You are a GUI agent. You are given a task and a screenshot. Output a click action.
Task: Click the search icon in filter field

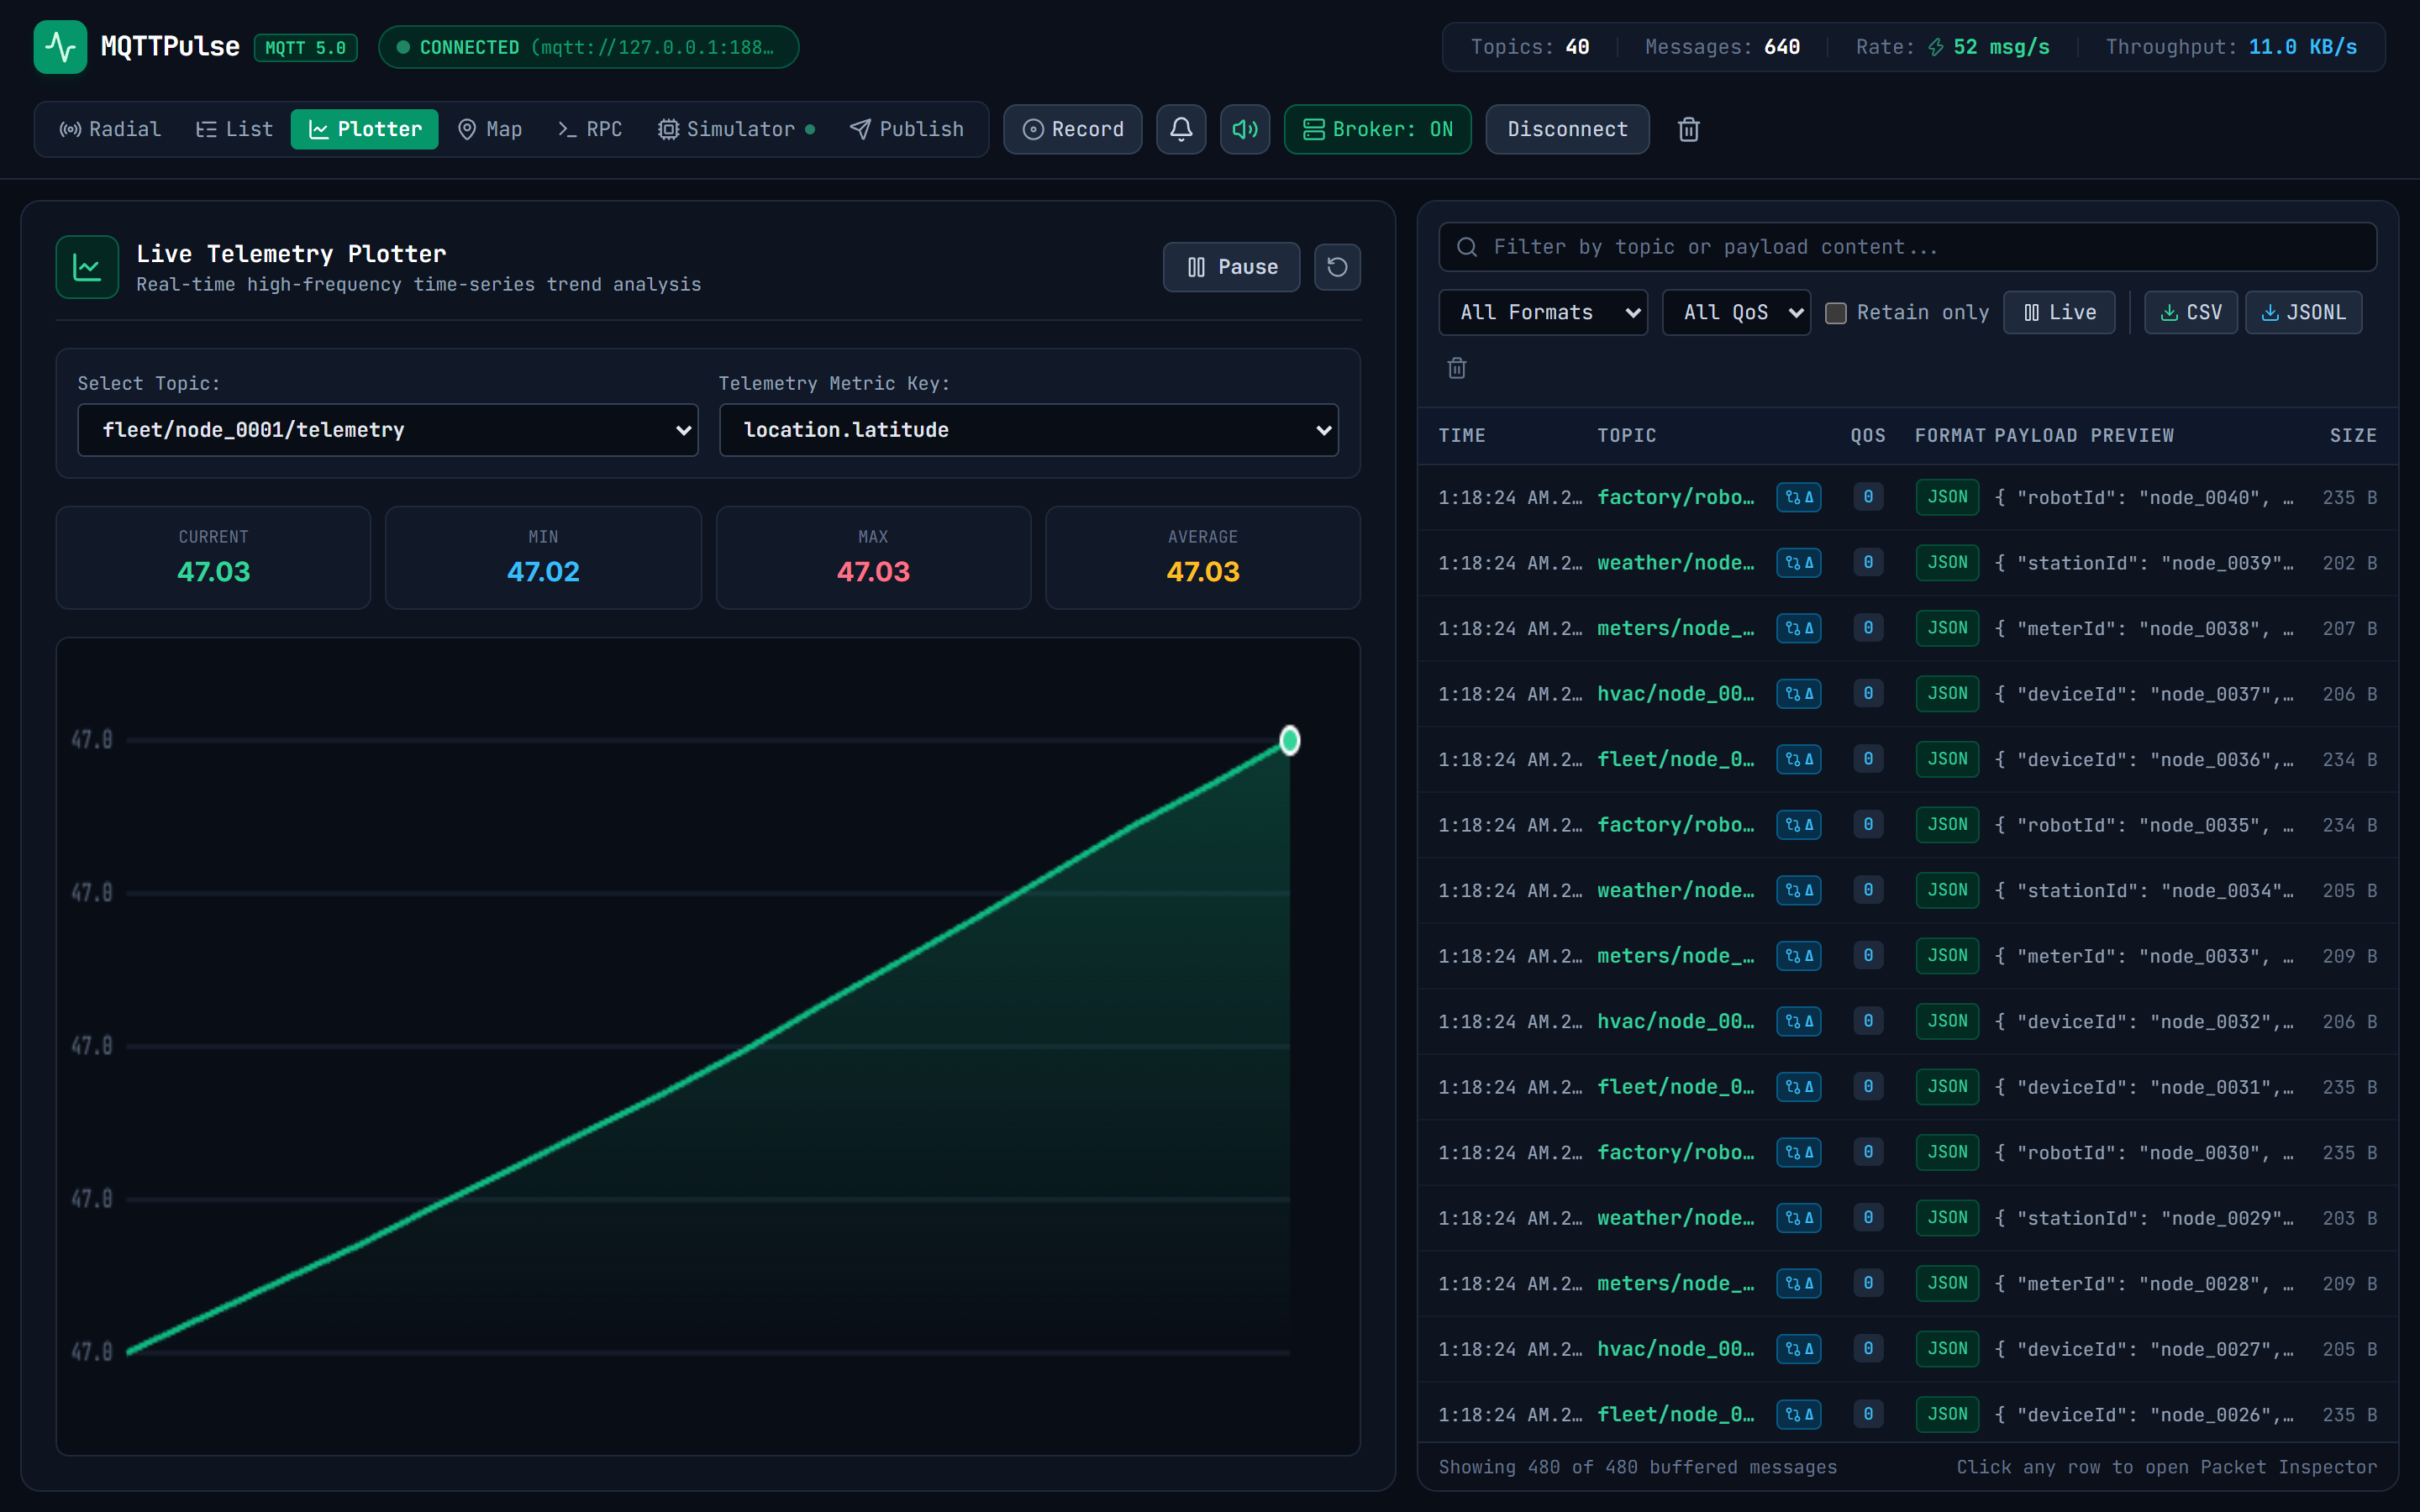click(x=1467, y=247)
